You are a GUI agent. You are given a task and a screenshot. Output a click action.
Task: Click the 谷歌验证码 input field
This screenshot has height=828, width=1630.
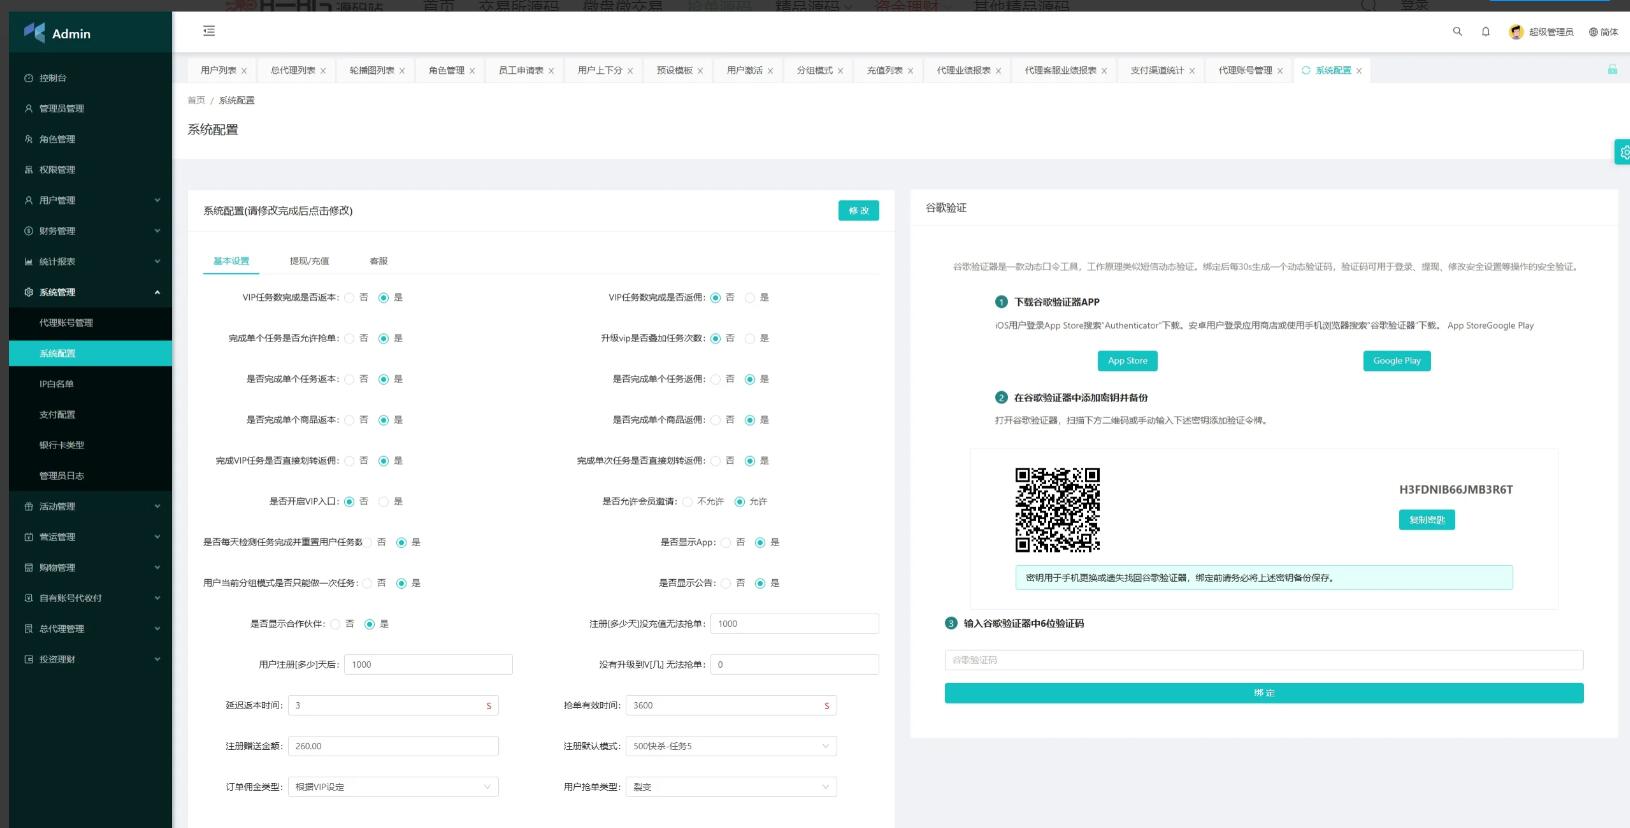point(1263,660)
